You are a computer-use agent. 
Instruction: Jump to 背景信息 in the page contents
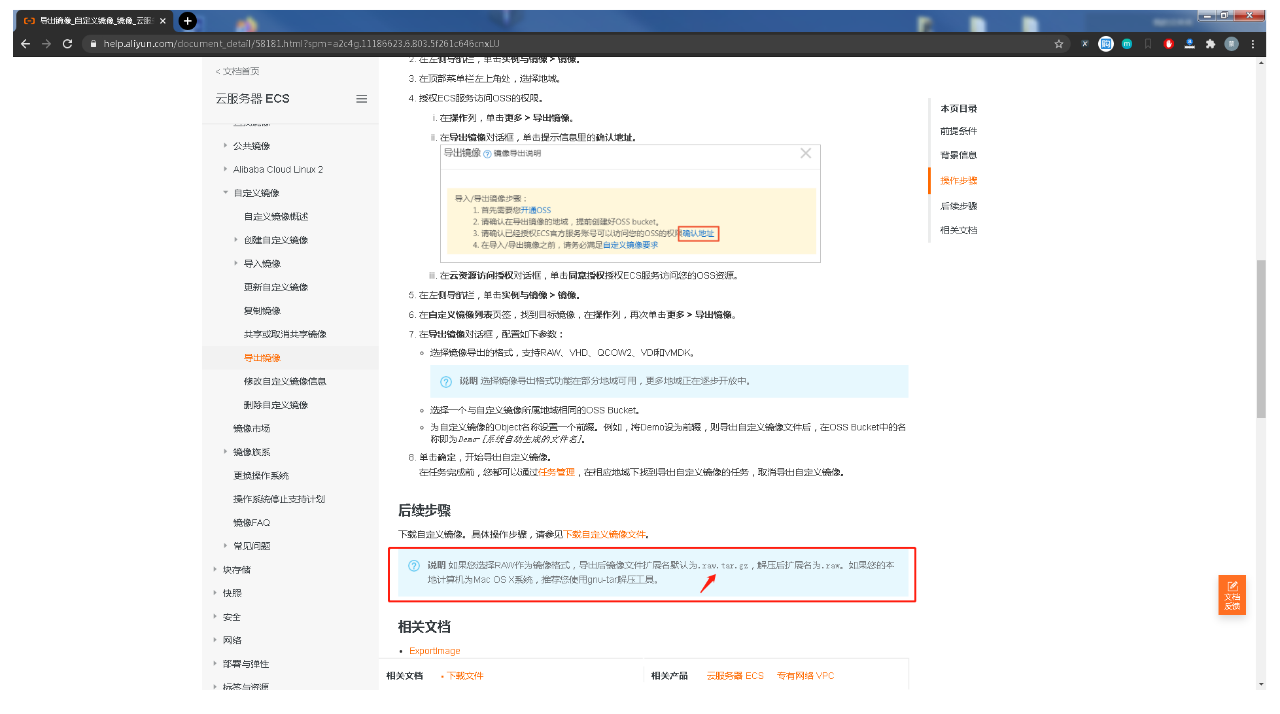[x=959, y=155]
